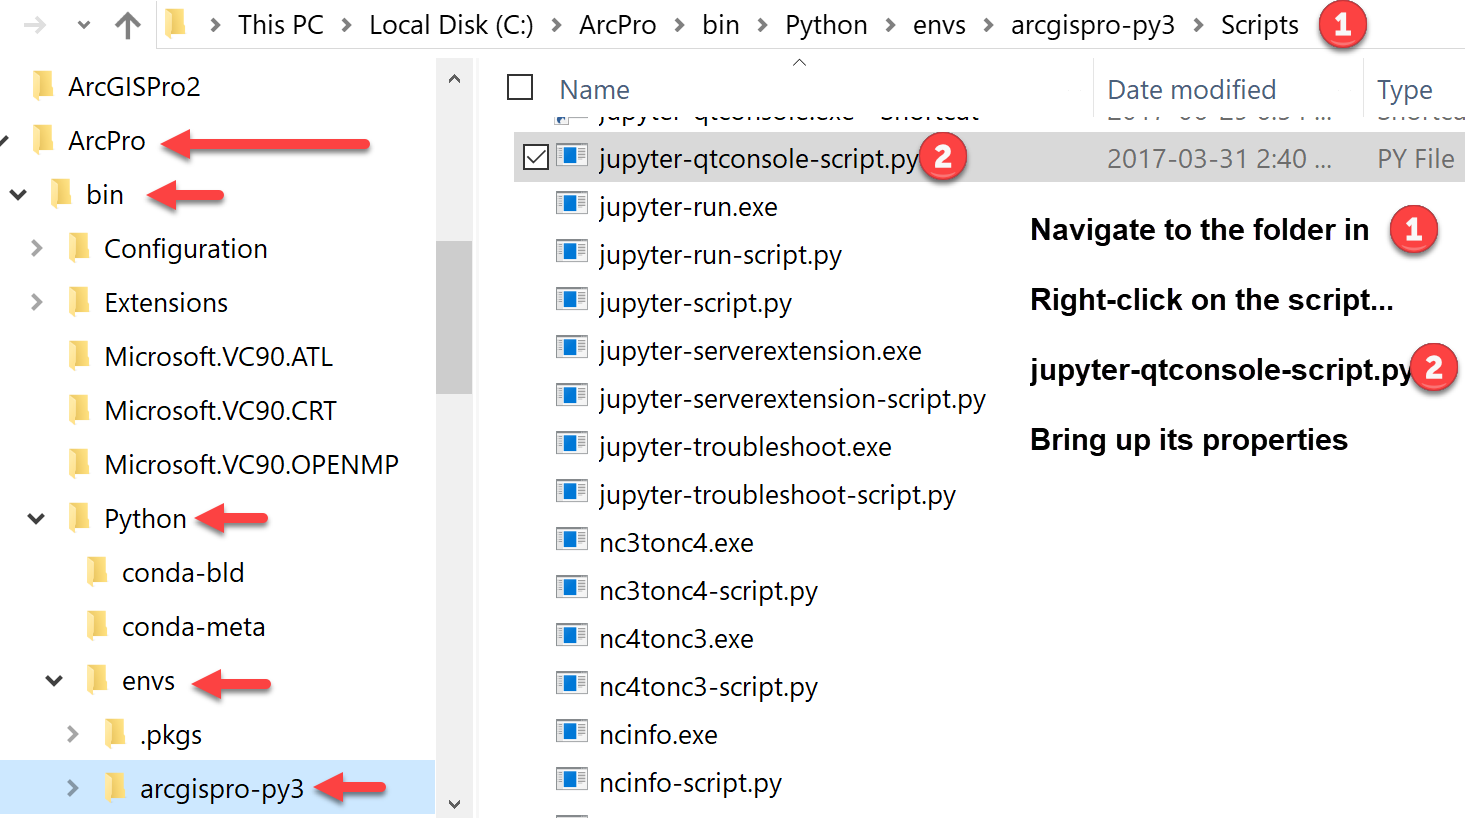
Task: Click the ArcGISPro2 folder icon in the tree
Action: tap(43, 86)
